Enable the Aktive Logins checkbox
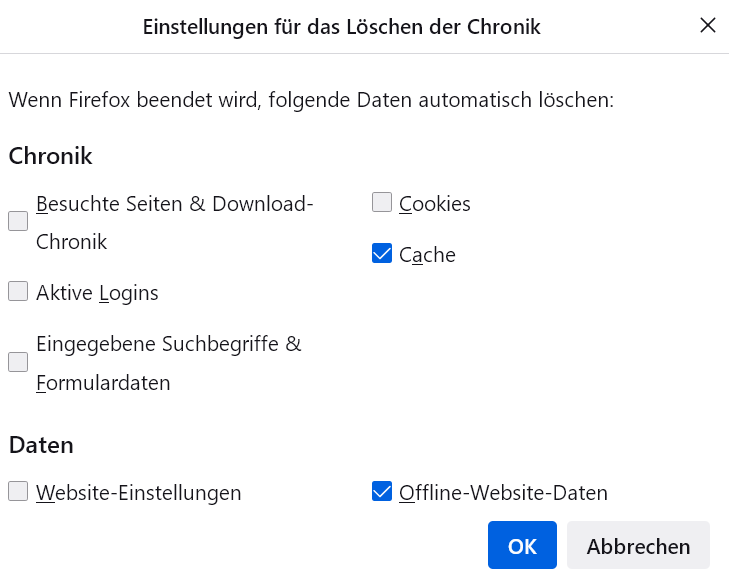The height and width of the screenshot is (579, 729). point(18,292)
